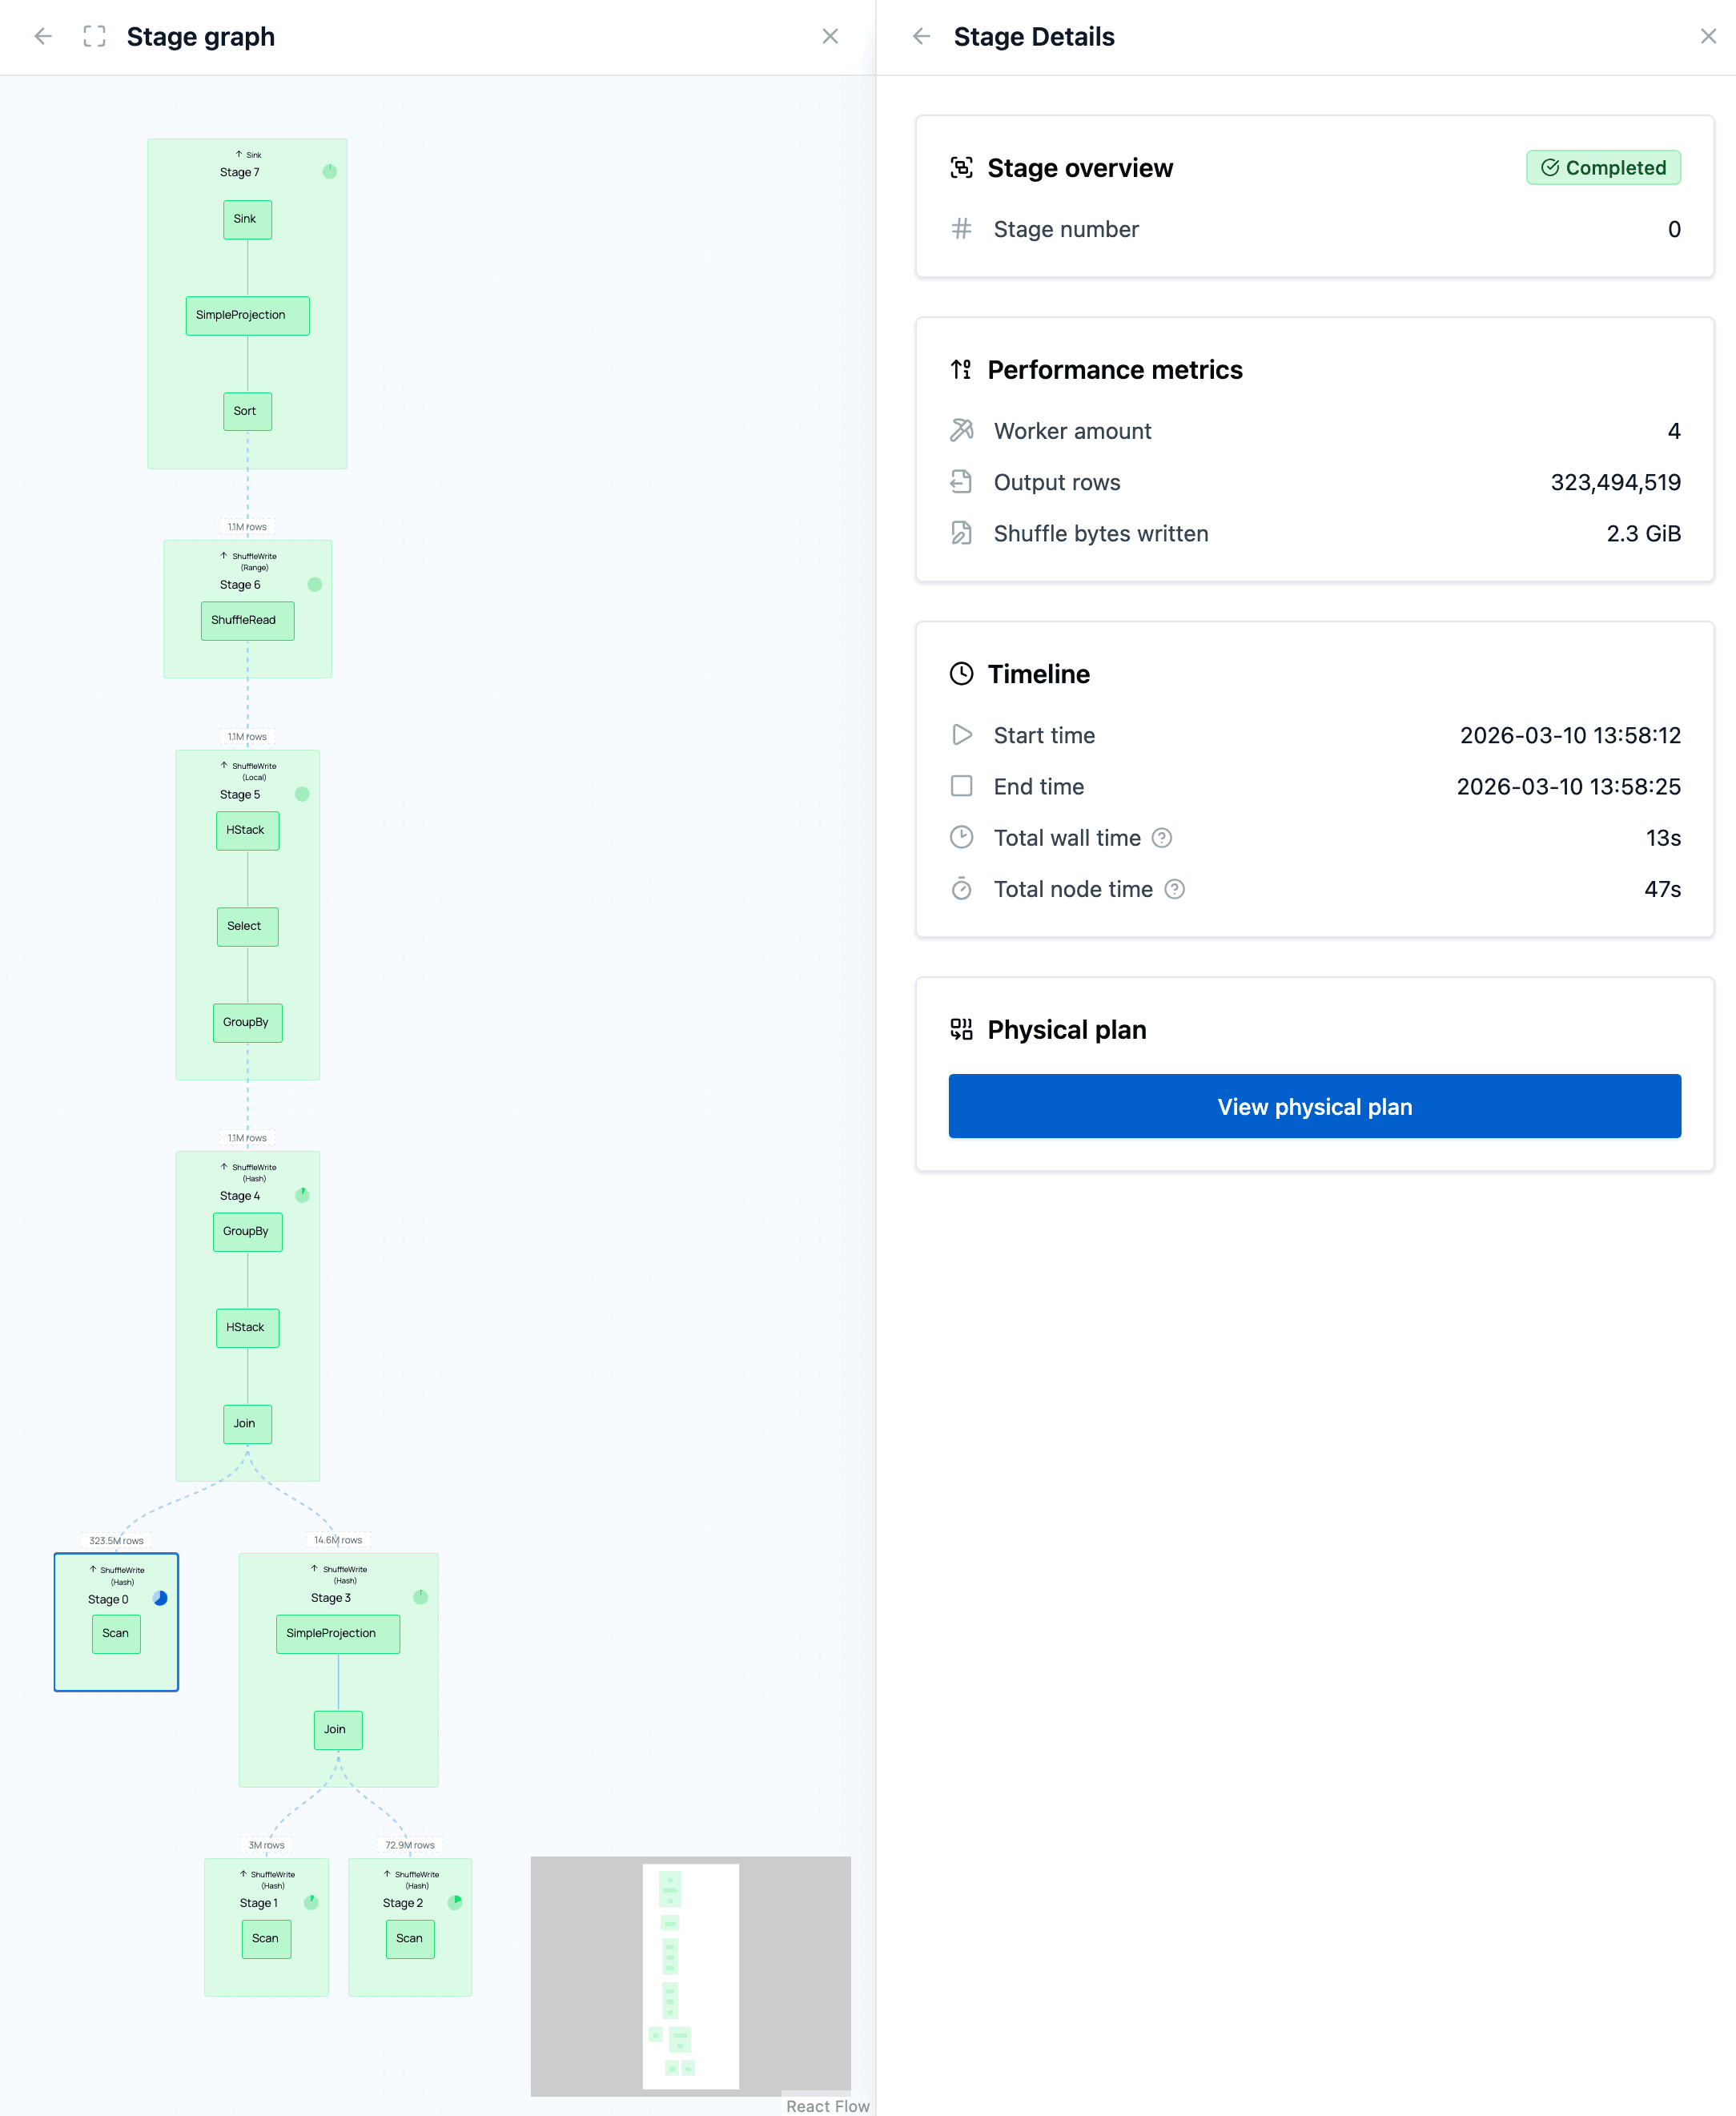The width and height of the screenshot is (1736, 2116).
Task: Click the Stage overview scan icon
Action: pos(961,167)
